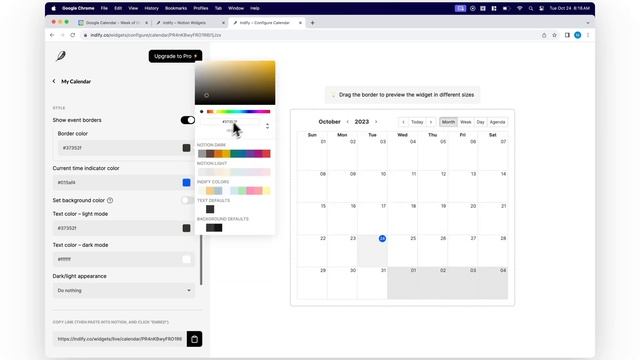Go to previous month in calendar header

(x=347, y=122)
